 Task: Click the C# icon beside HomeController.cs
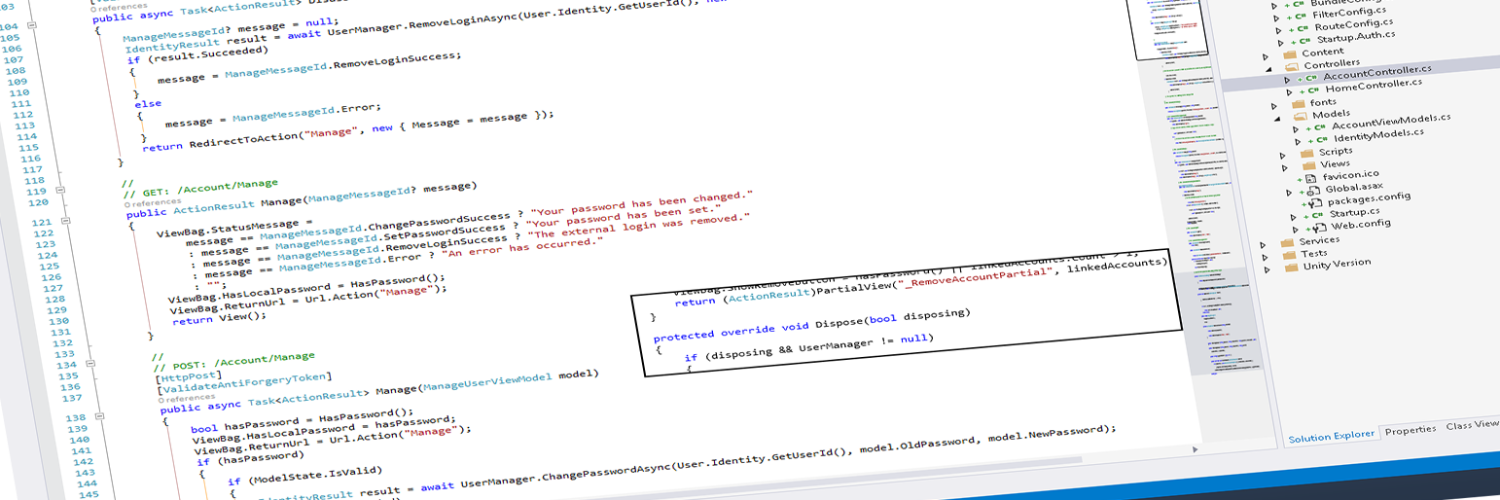click(1312, 90)
